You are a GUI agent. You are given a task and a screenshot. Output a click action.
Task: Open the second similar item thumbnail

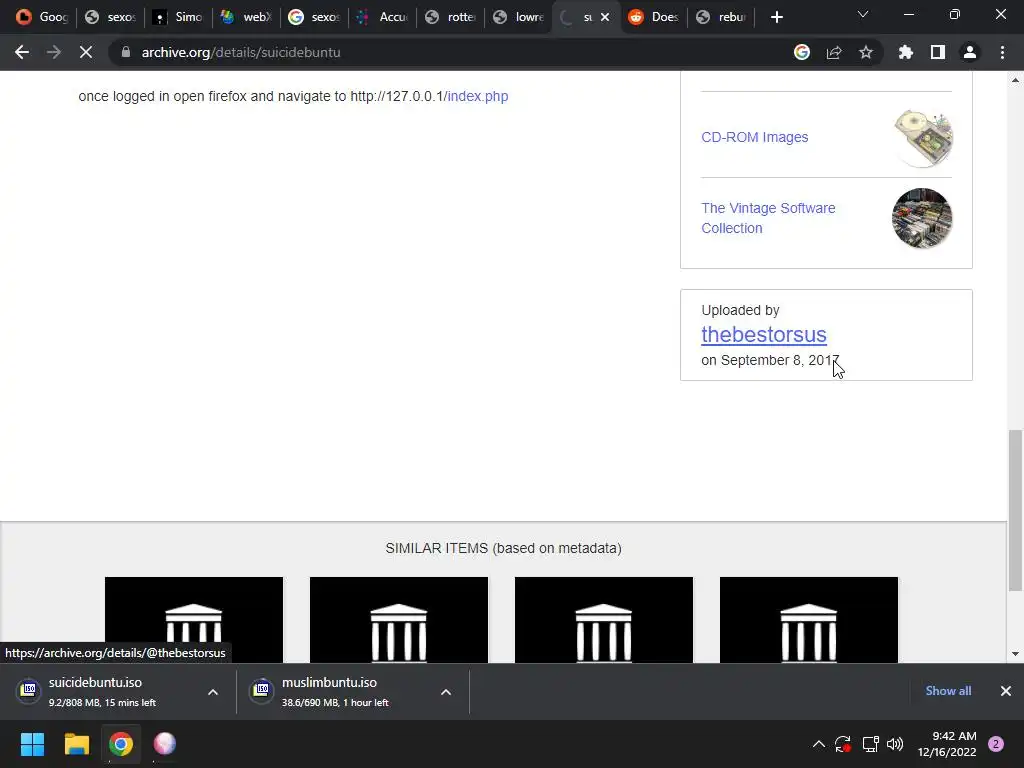pyautogui.click(x=399, y=620)
